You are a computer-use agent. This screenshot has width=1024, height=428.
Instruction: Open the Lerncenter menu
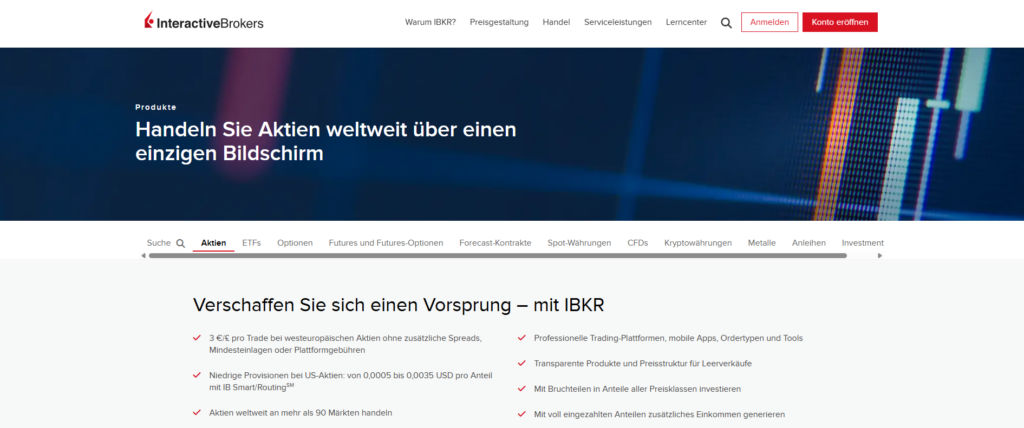click(x=686, y=22)
